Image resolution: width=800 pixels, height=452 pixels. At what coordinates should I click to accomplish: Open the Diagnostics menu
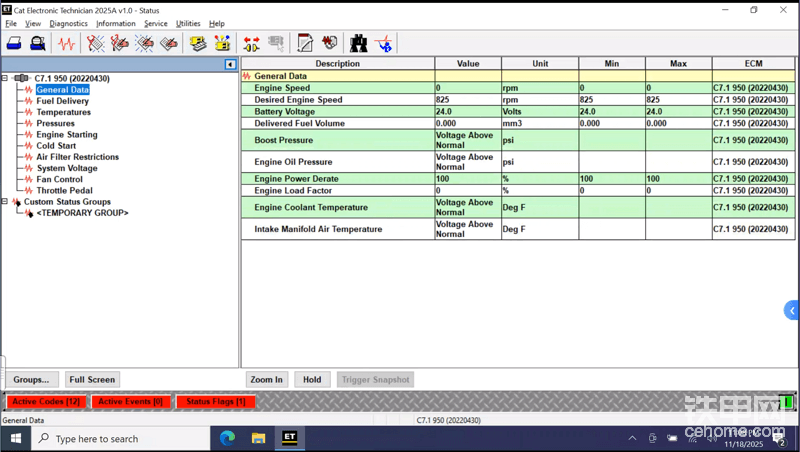[x=68, y=23]
